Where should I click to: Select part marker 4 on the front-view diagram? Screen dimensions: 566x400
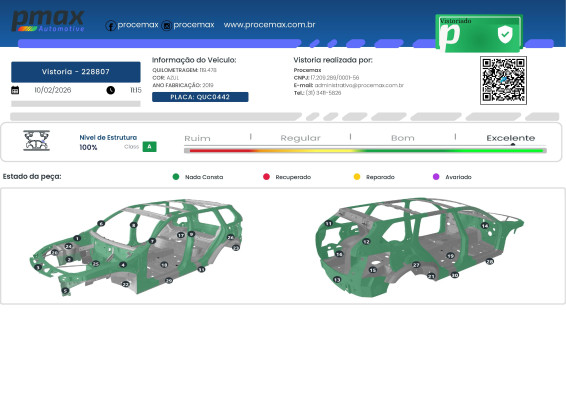pos(123,265)
